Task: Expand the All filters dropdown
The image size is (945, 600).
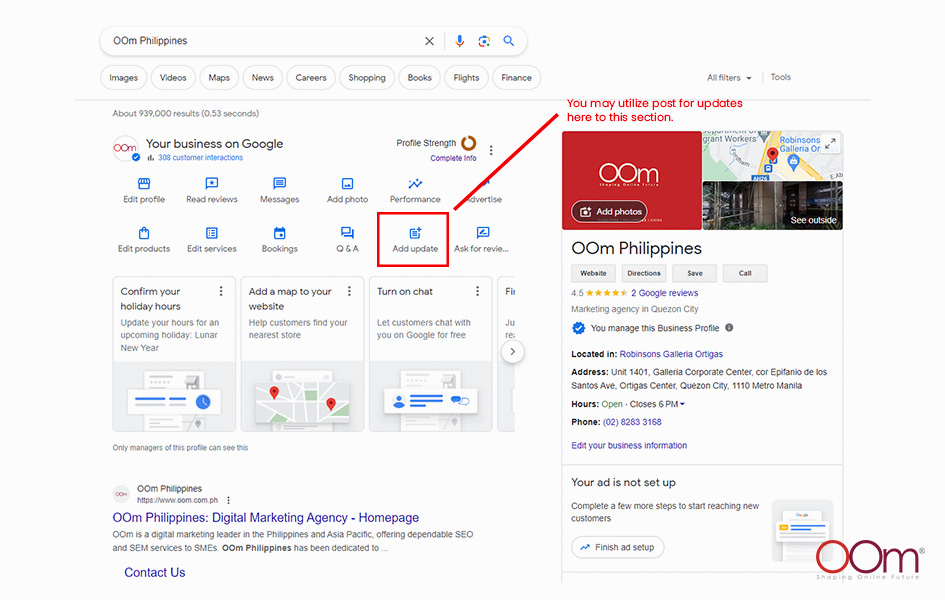Action: [729, 78]
